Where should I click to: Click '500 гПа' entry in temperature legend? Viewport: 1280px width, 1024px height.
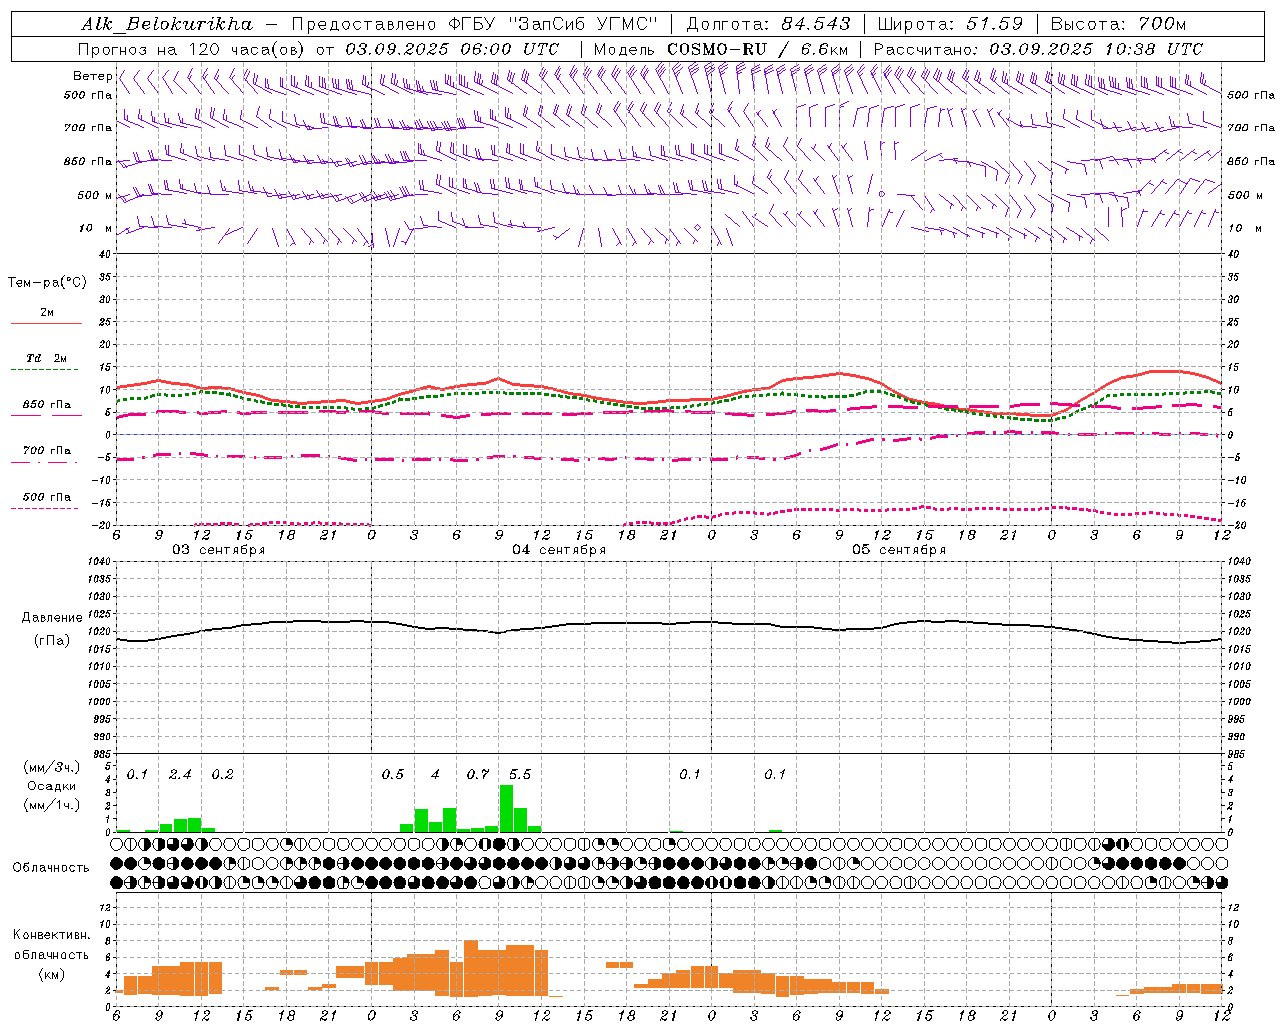46,496
